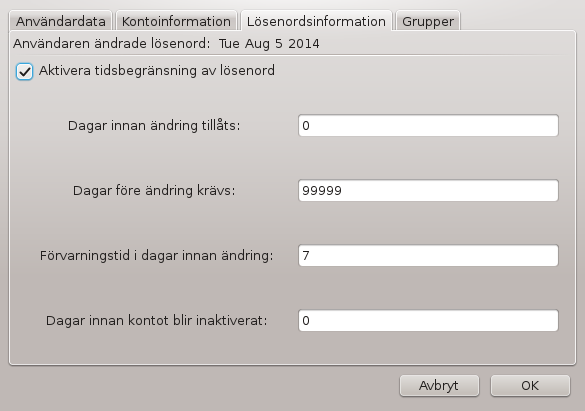Go to the Grupper tab
Screen dimensions: 585x411
(x=428, y=21)
